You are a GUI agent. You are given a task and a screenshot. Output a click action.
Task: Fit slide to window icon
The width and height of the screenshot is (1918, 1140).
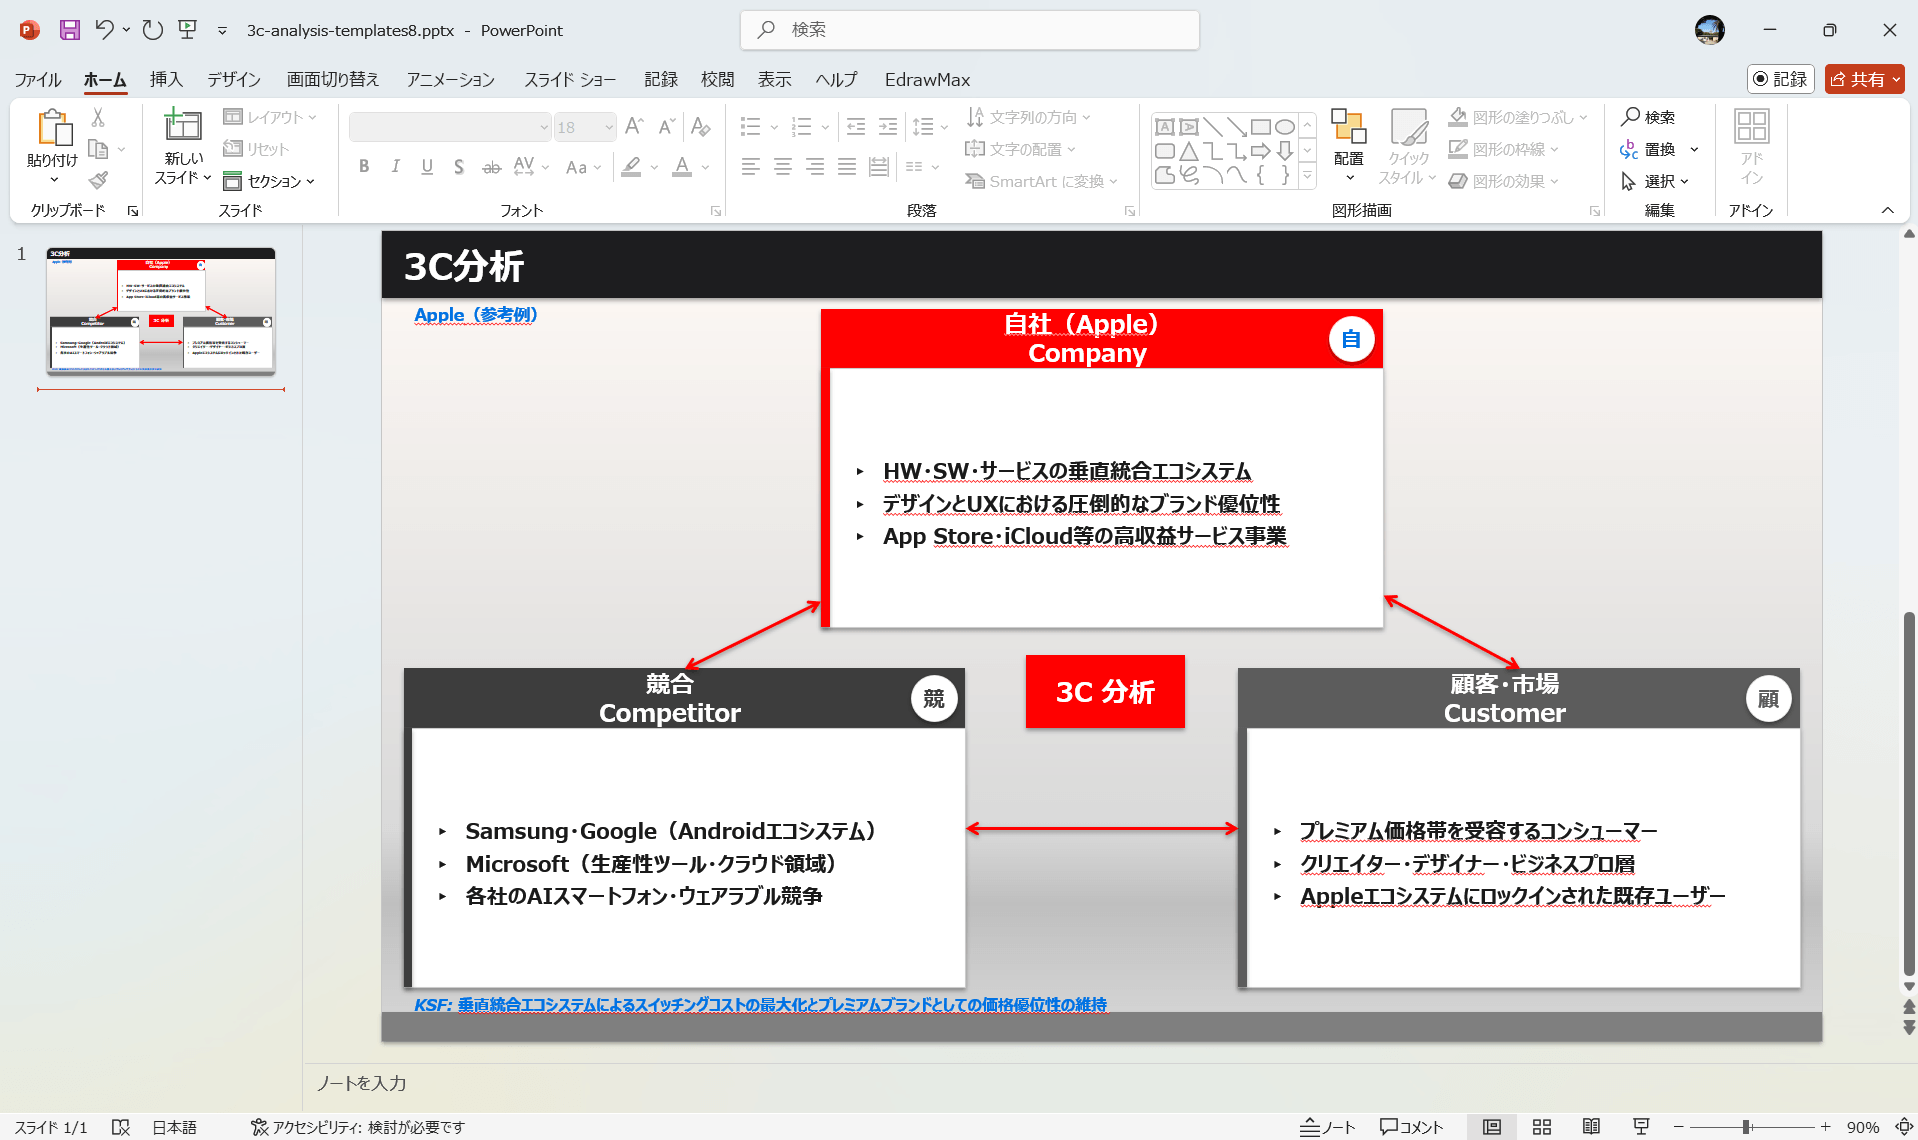(1903, 1127)
